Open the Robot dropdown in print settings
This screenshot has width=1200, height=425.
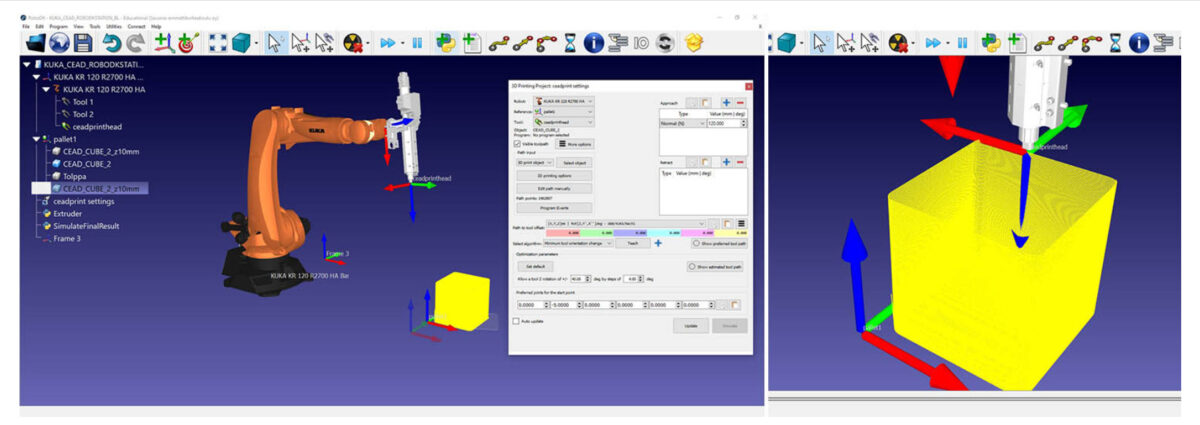pos(564,100)
